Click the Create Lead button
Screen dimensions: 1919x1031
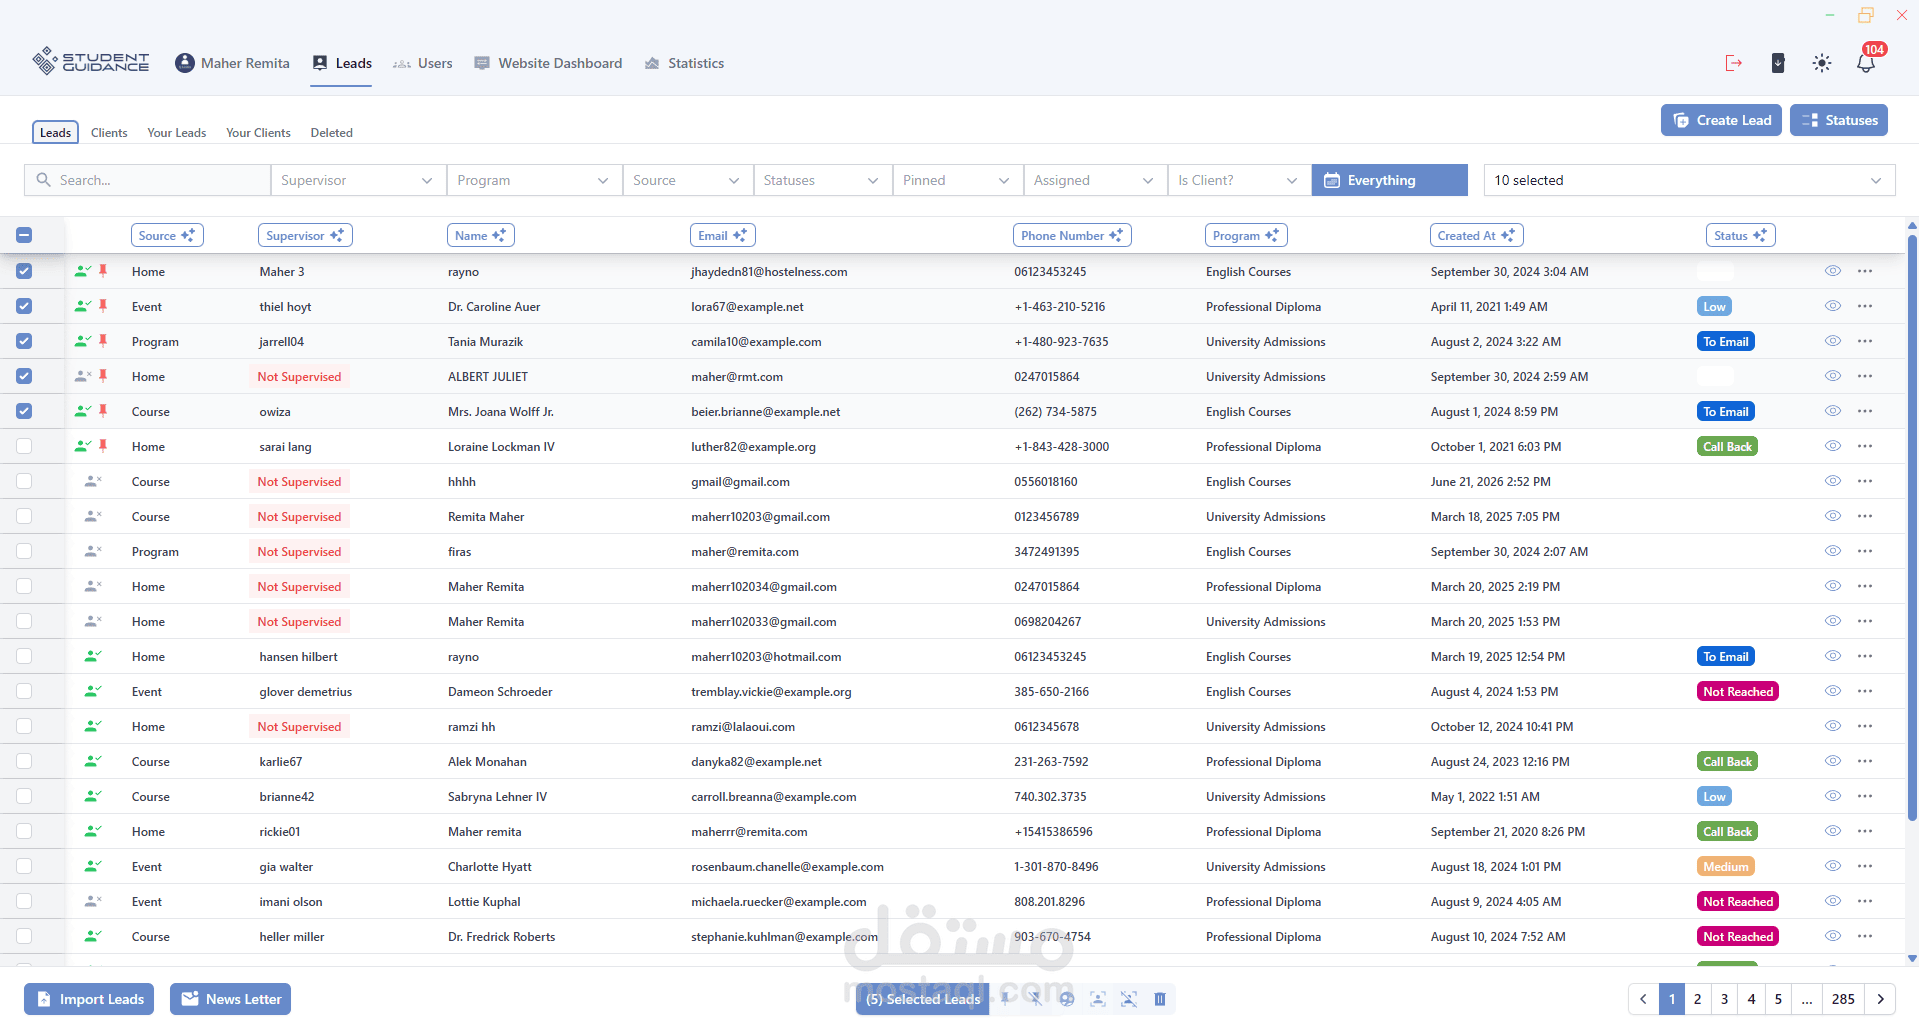pyautogui.click(x=1721, y=120)
